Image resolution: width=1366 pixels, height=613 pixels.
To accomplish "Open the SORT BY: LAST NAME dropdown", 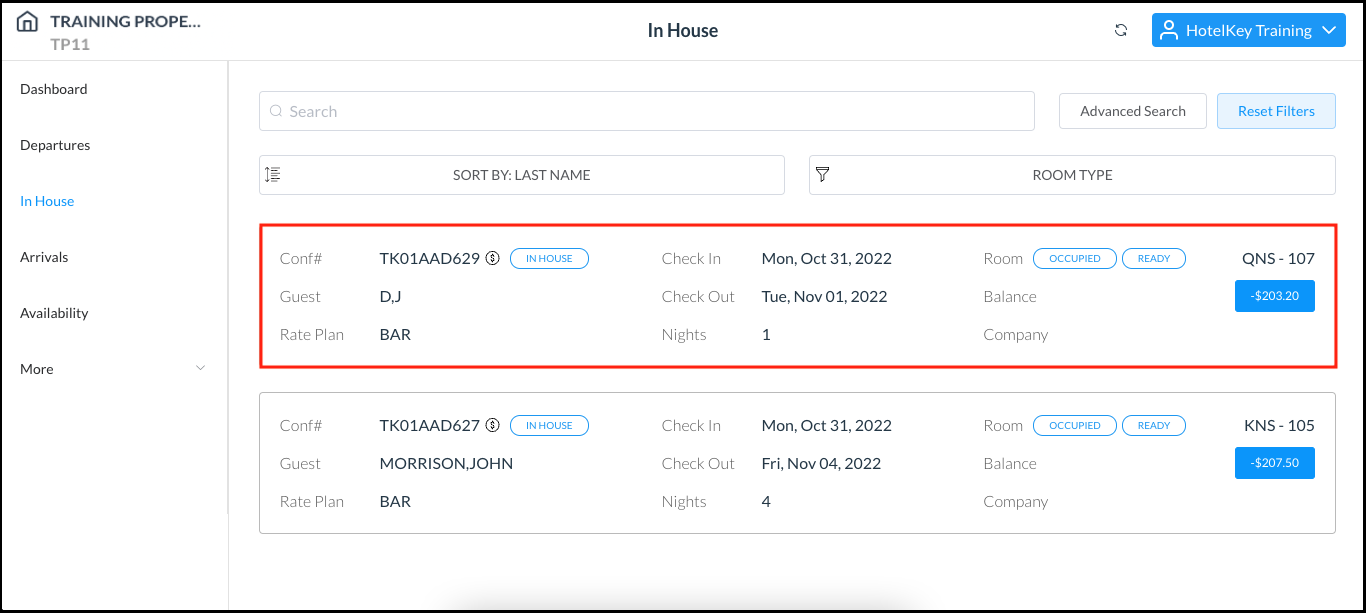I will [x=521, y=174].
